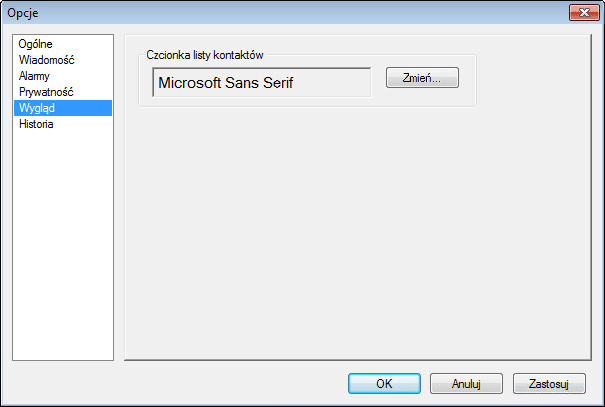Select the highlighted Wygląd entry
The height and width of the screenshot is (407, 605).
coord(63,108)
